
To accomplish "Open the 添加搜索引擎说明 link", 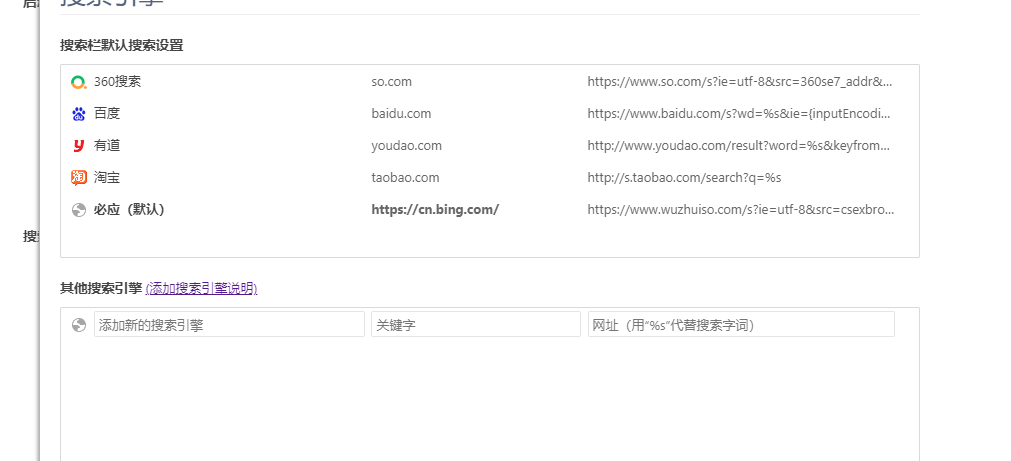I will click(x=201, y=289).
